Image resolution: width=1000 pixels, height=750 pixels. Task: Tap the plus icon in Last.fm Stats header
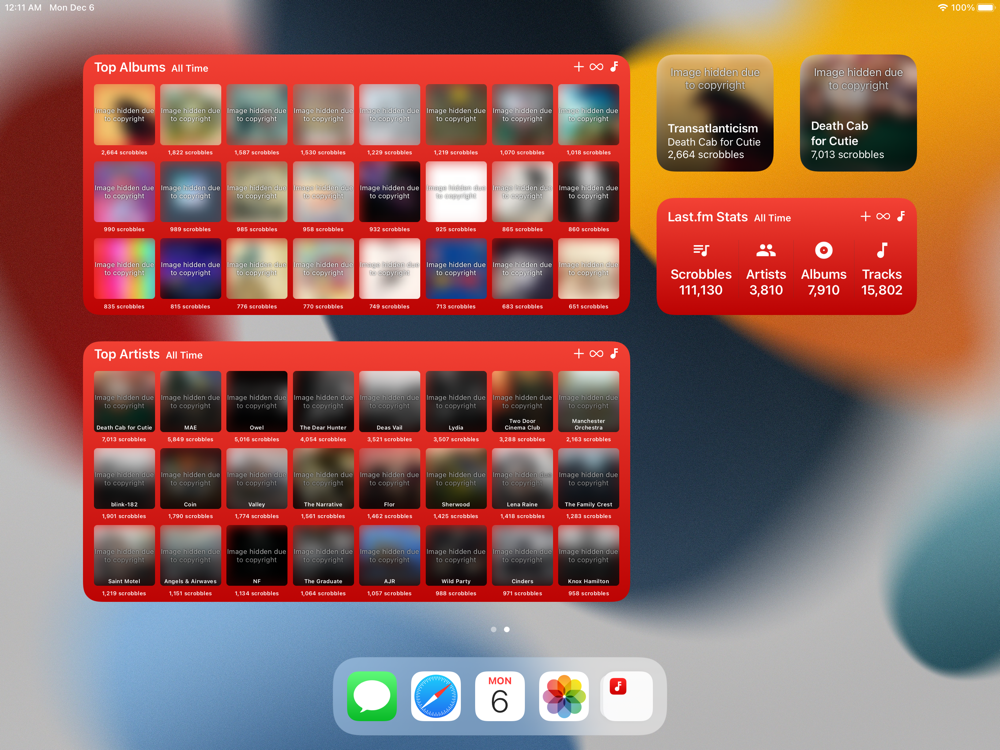(865, 216)
